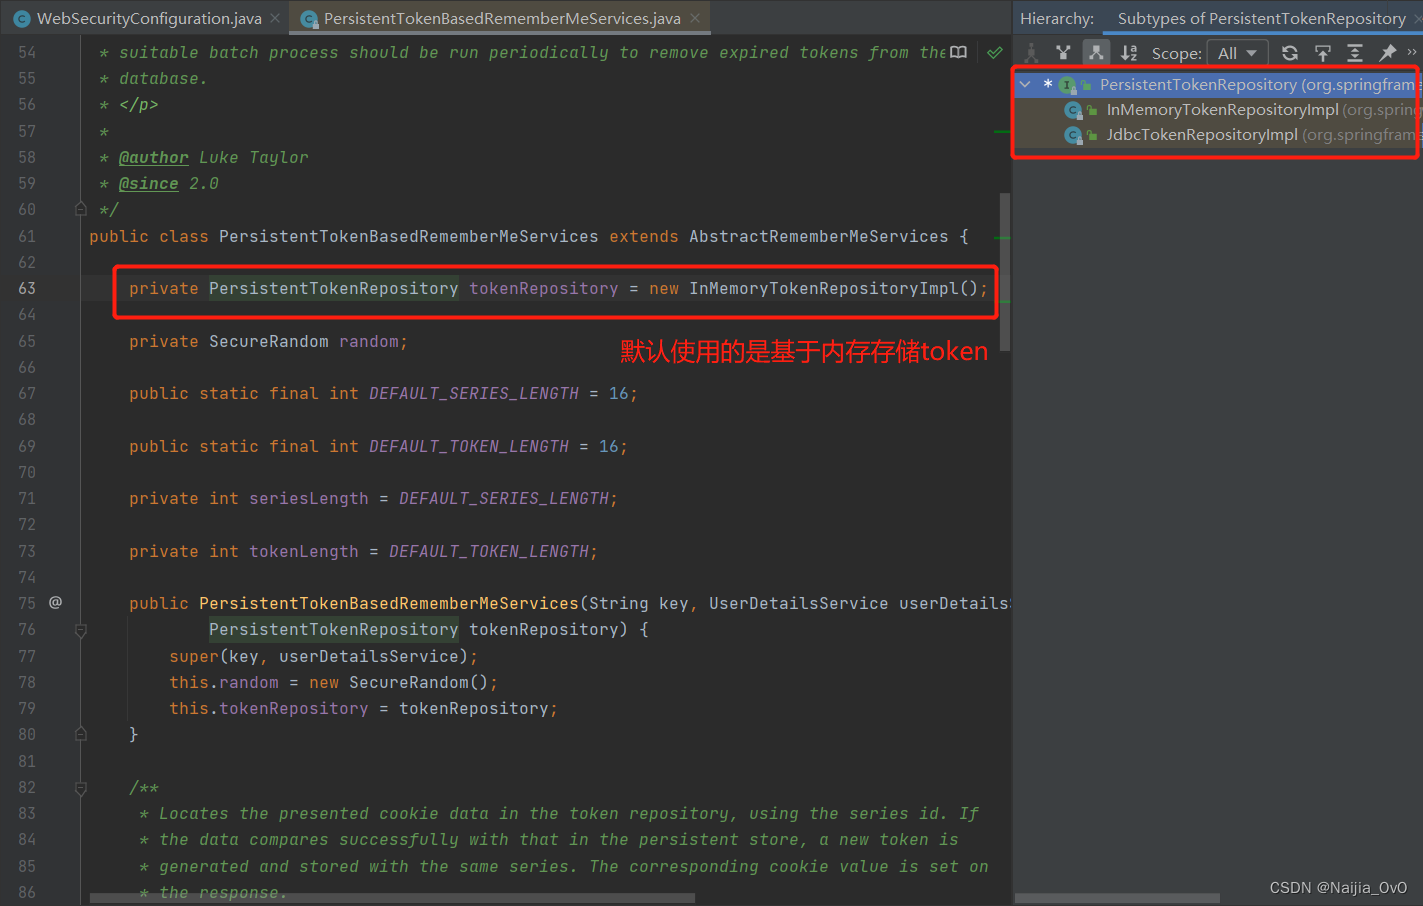Click line number 75 in gutter
Image resolution: width=1423 pixels, height=906 pixels.
(27, 603)
